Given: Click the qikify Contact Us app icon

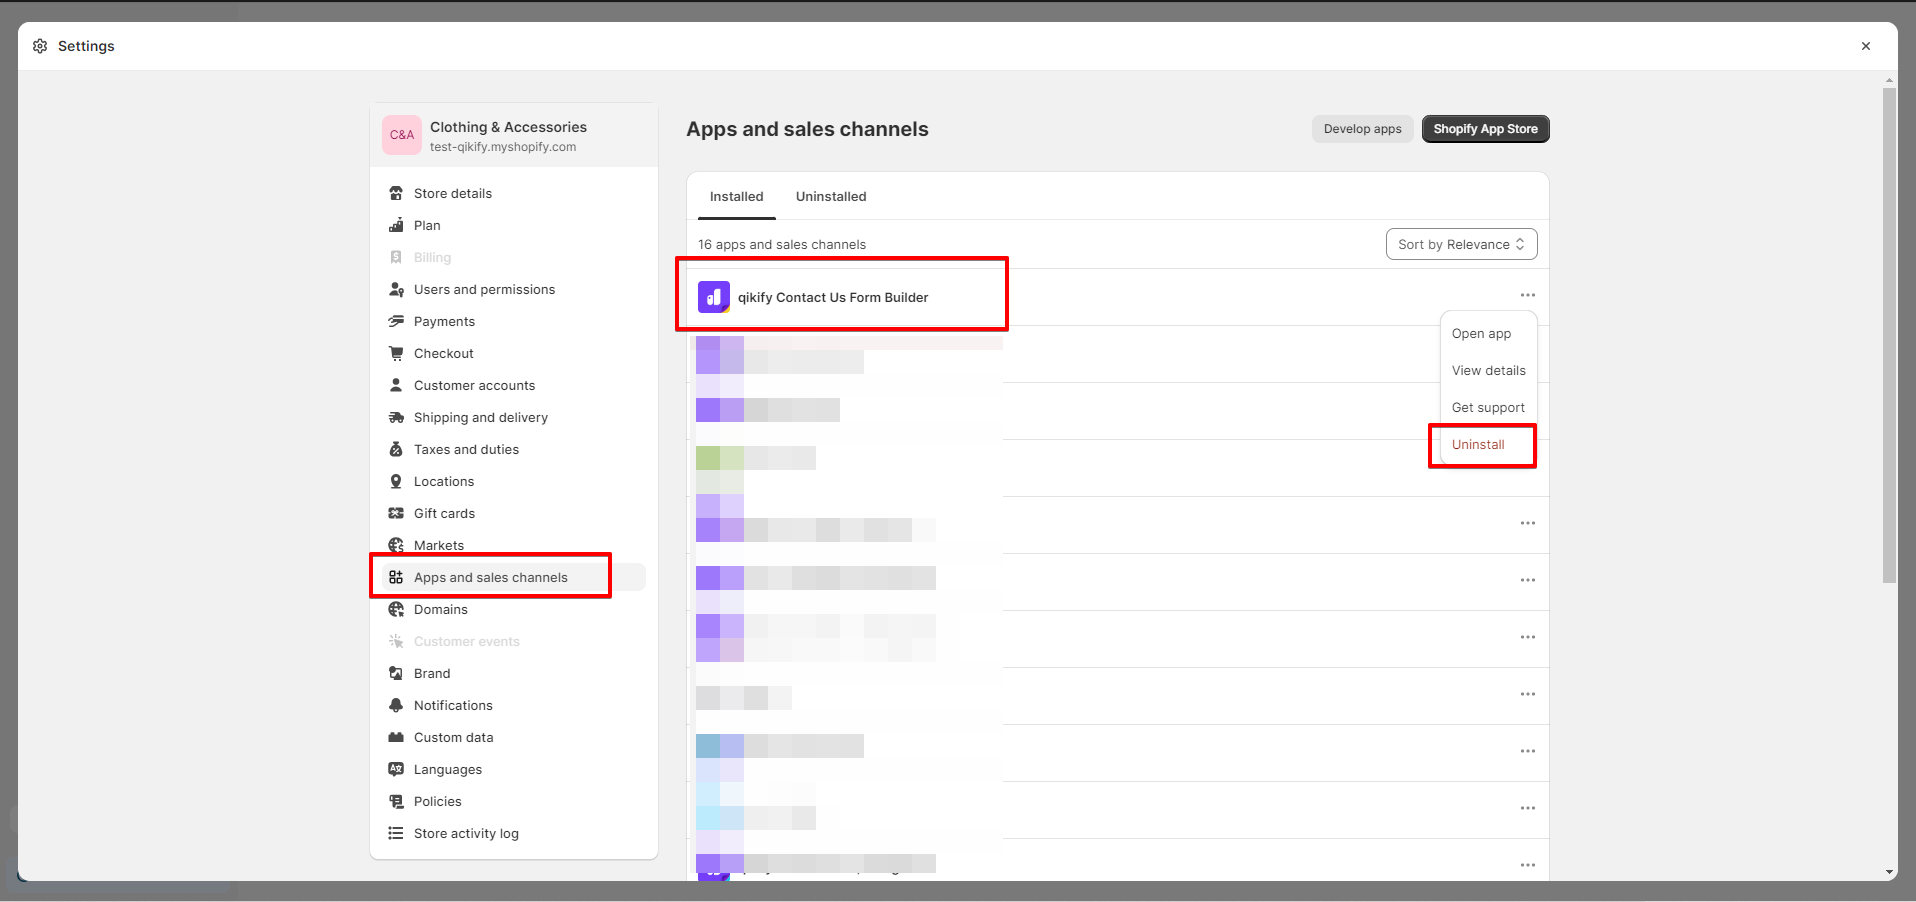Looking at the screenshot, I should coord(713,297).
